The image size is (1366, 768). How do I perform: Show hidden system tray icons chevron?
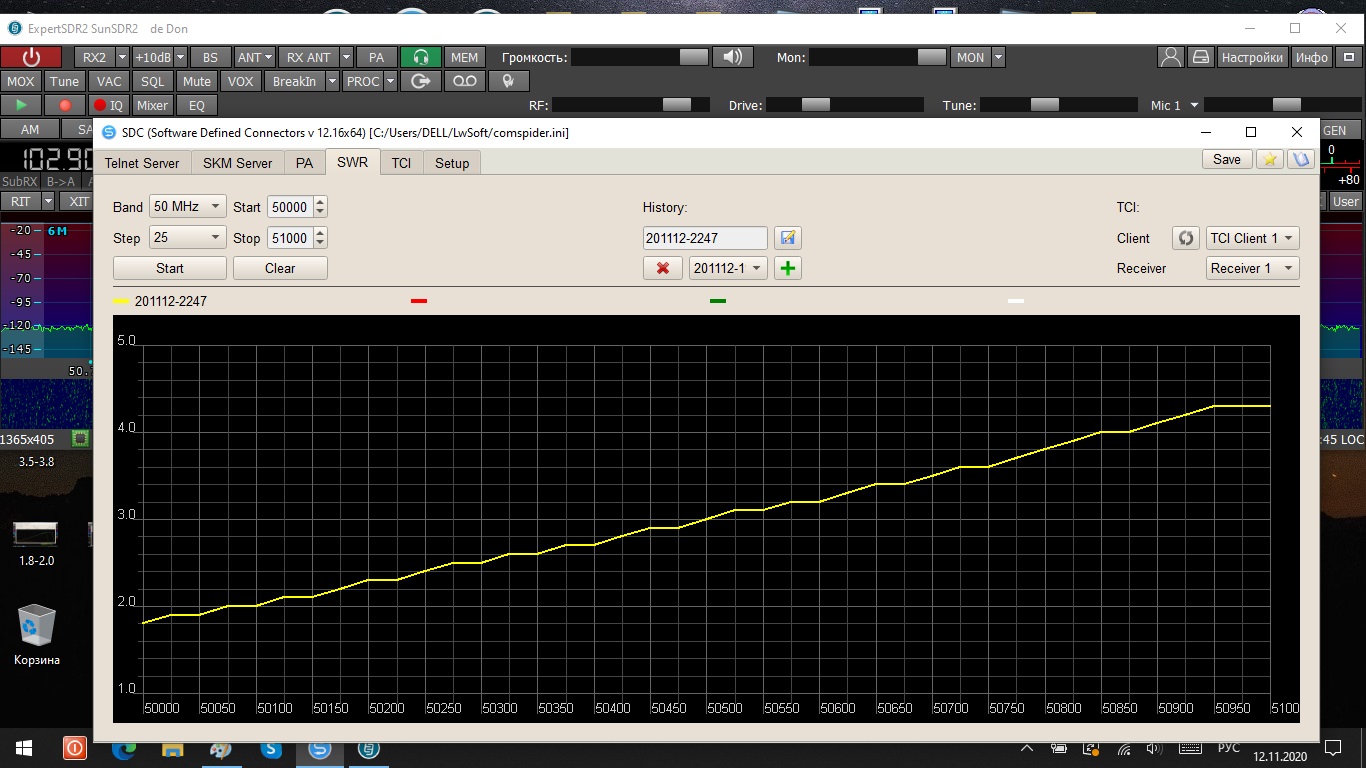point(1027,748)
